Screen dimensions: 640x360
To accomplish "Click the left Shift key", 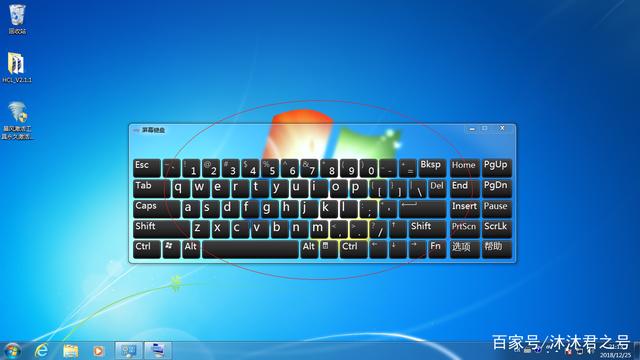I will point(161,229).
